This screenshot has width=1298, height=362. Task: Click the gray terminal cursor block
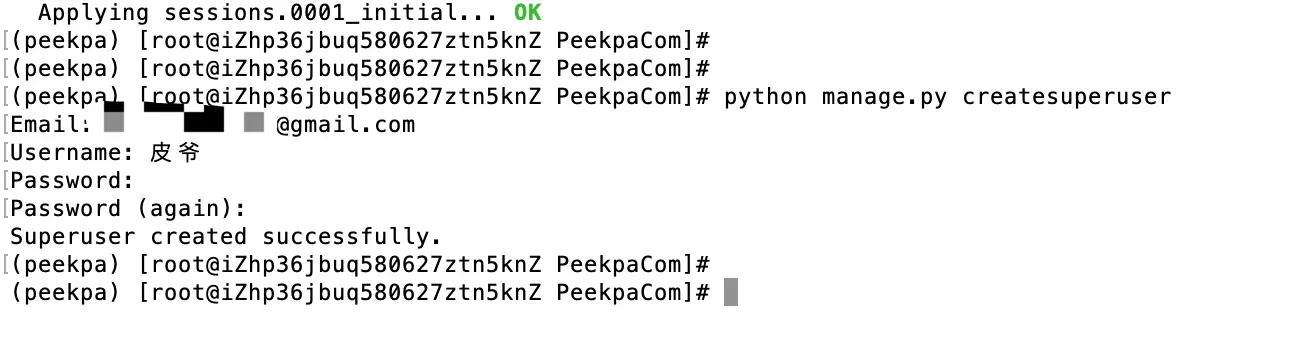tap(730, 293)
